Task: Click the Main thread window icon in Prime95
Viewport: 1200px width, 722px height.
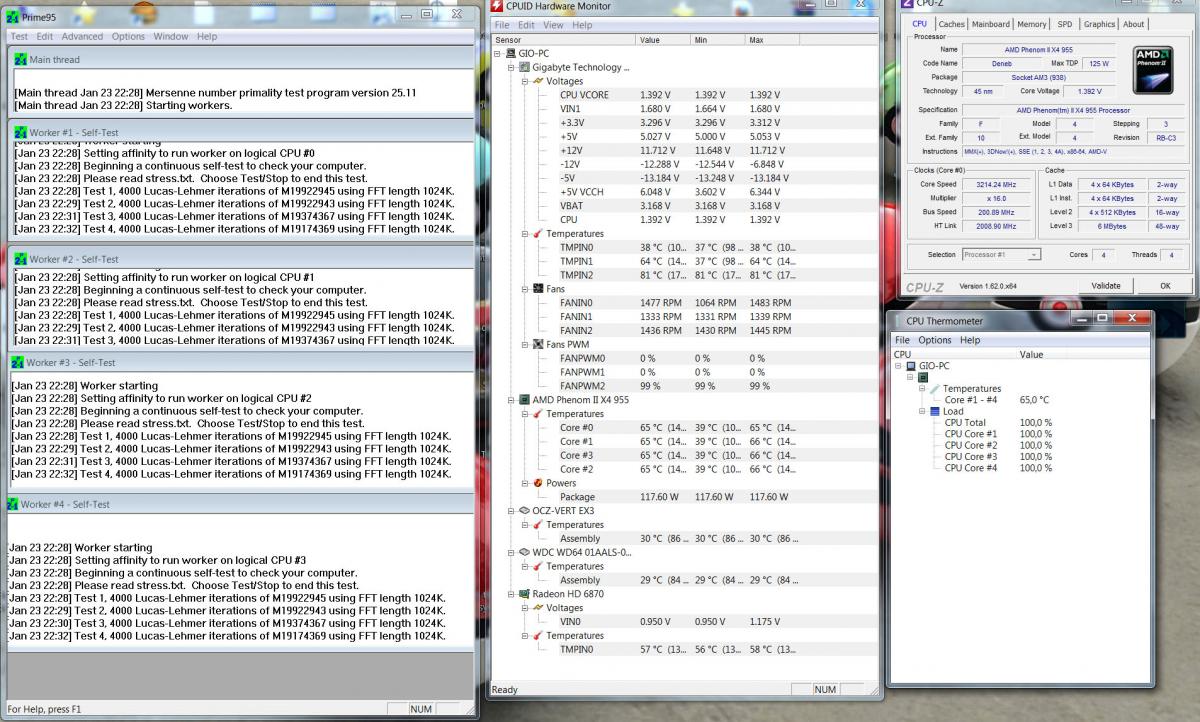Action: tap(20, 59)
